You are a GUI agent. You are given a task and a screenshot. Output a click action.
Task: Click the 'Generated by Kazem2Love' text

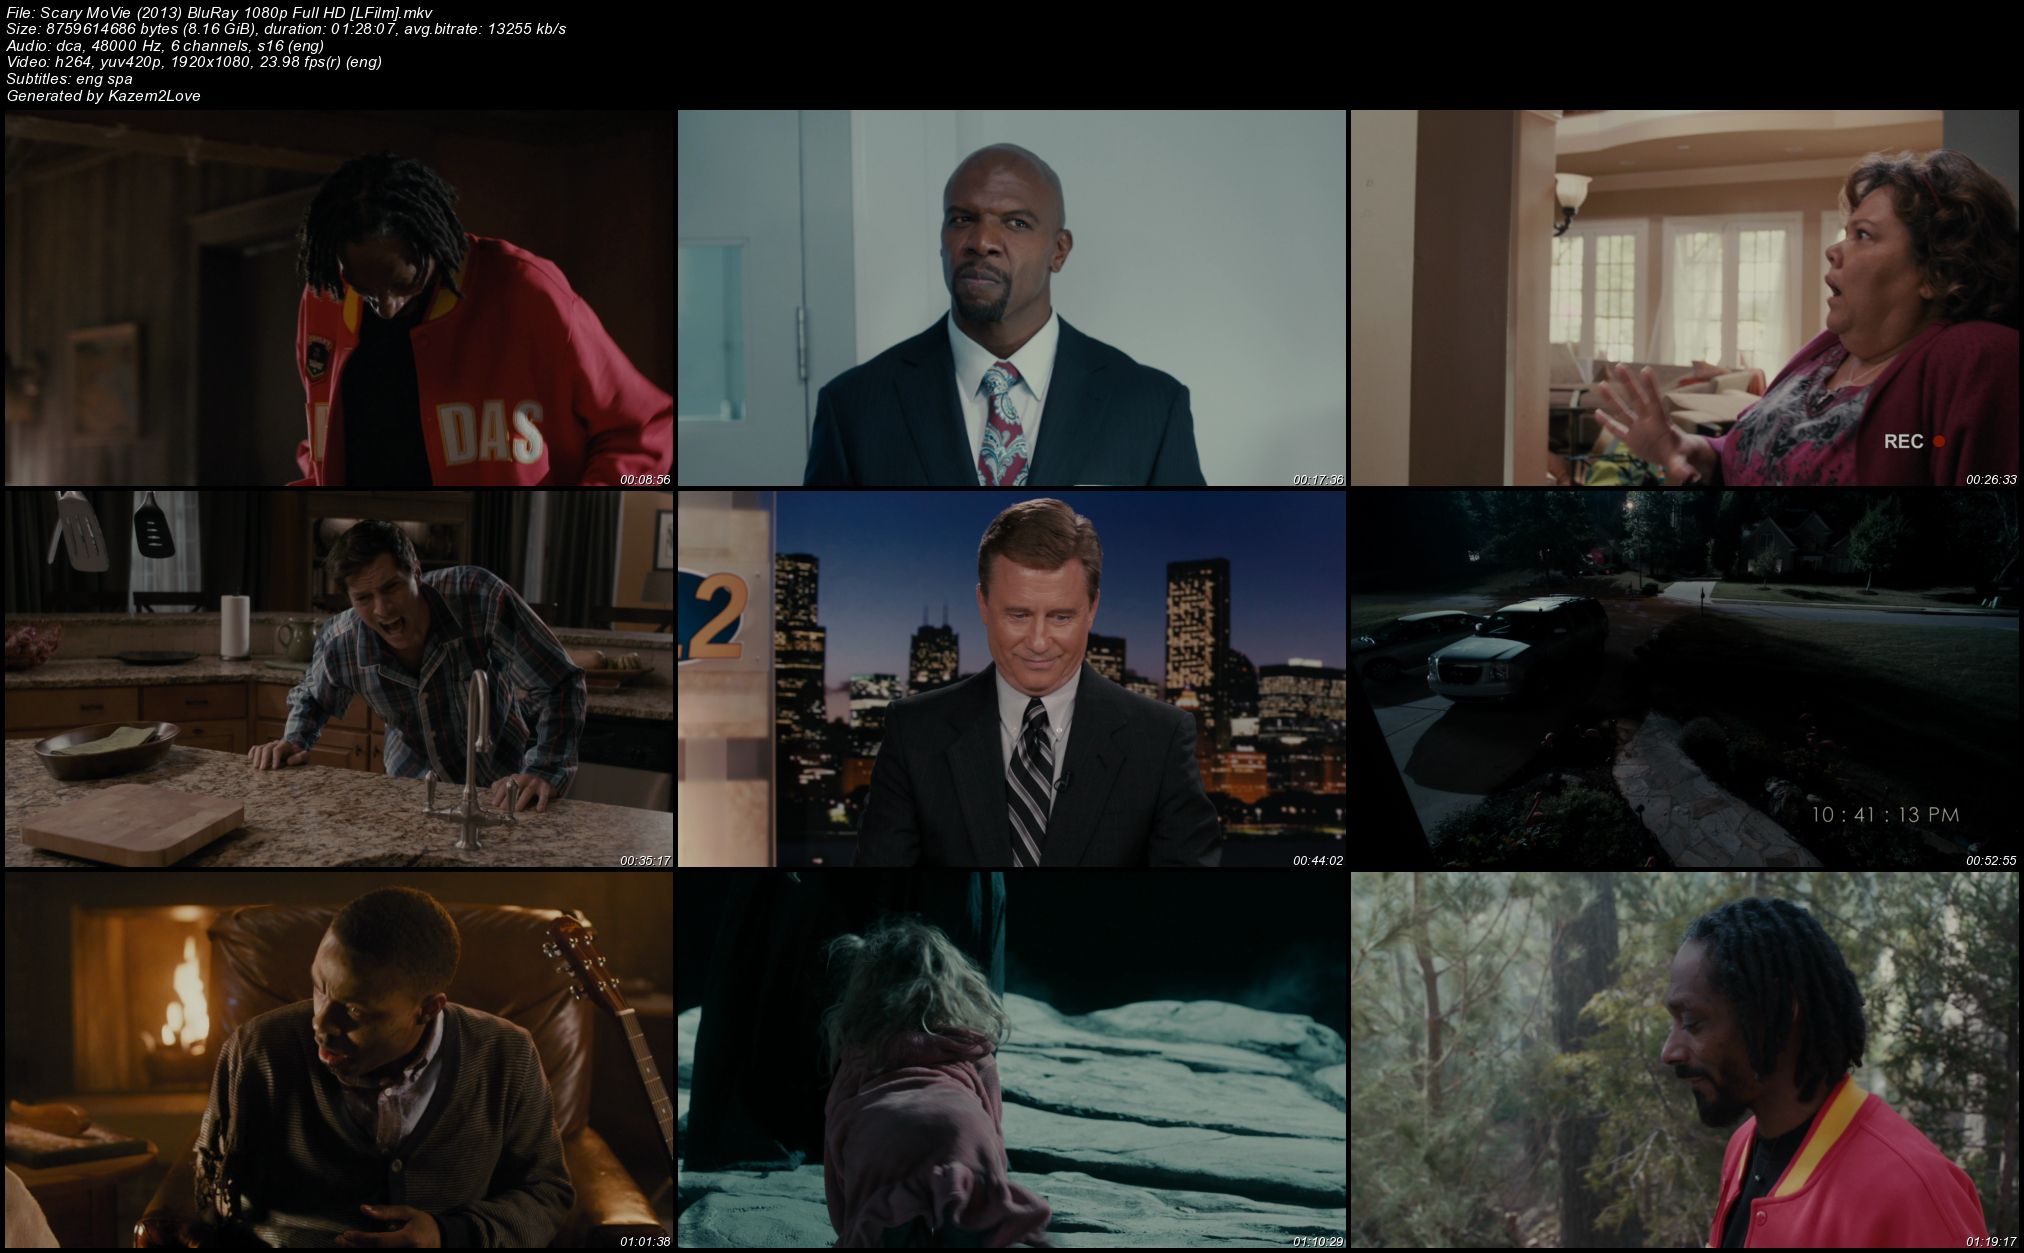click(x=104, y=96)
